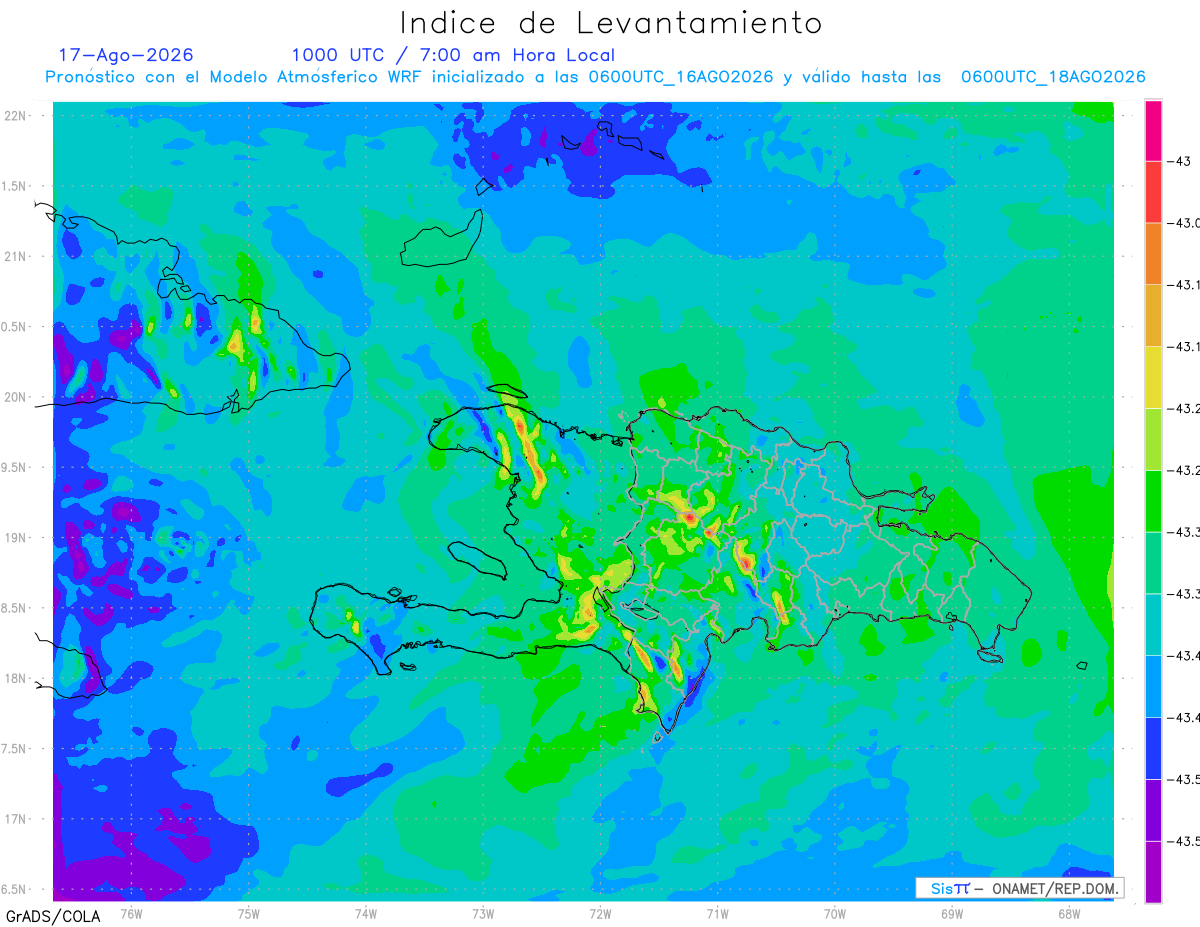Viewport: 1200px width, 927px height.
Task: Click the "70W" longitude label
Action: click(835, 914)
